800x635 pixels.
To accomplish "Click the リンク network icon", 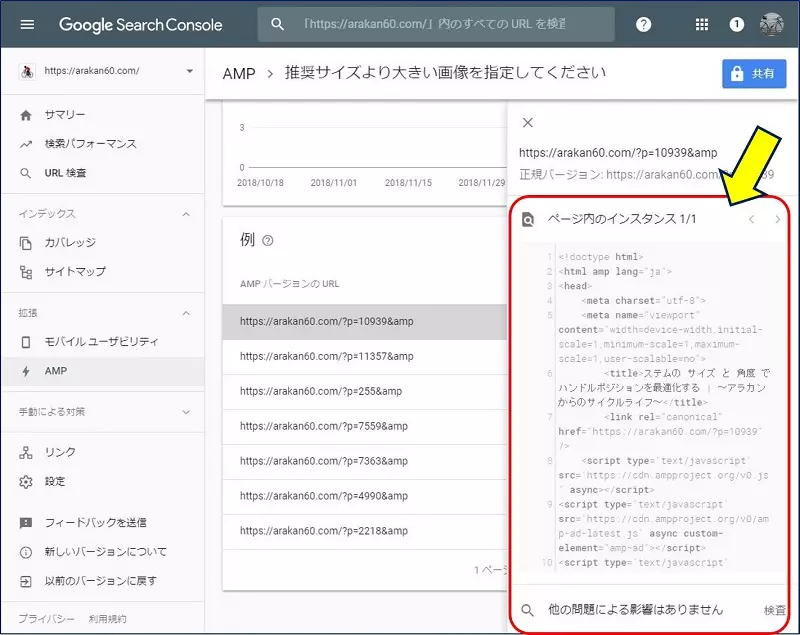I will [x=26, y=452].
